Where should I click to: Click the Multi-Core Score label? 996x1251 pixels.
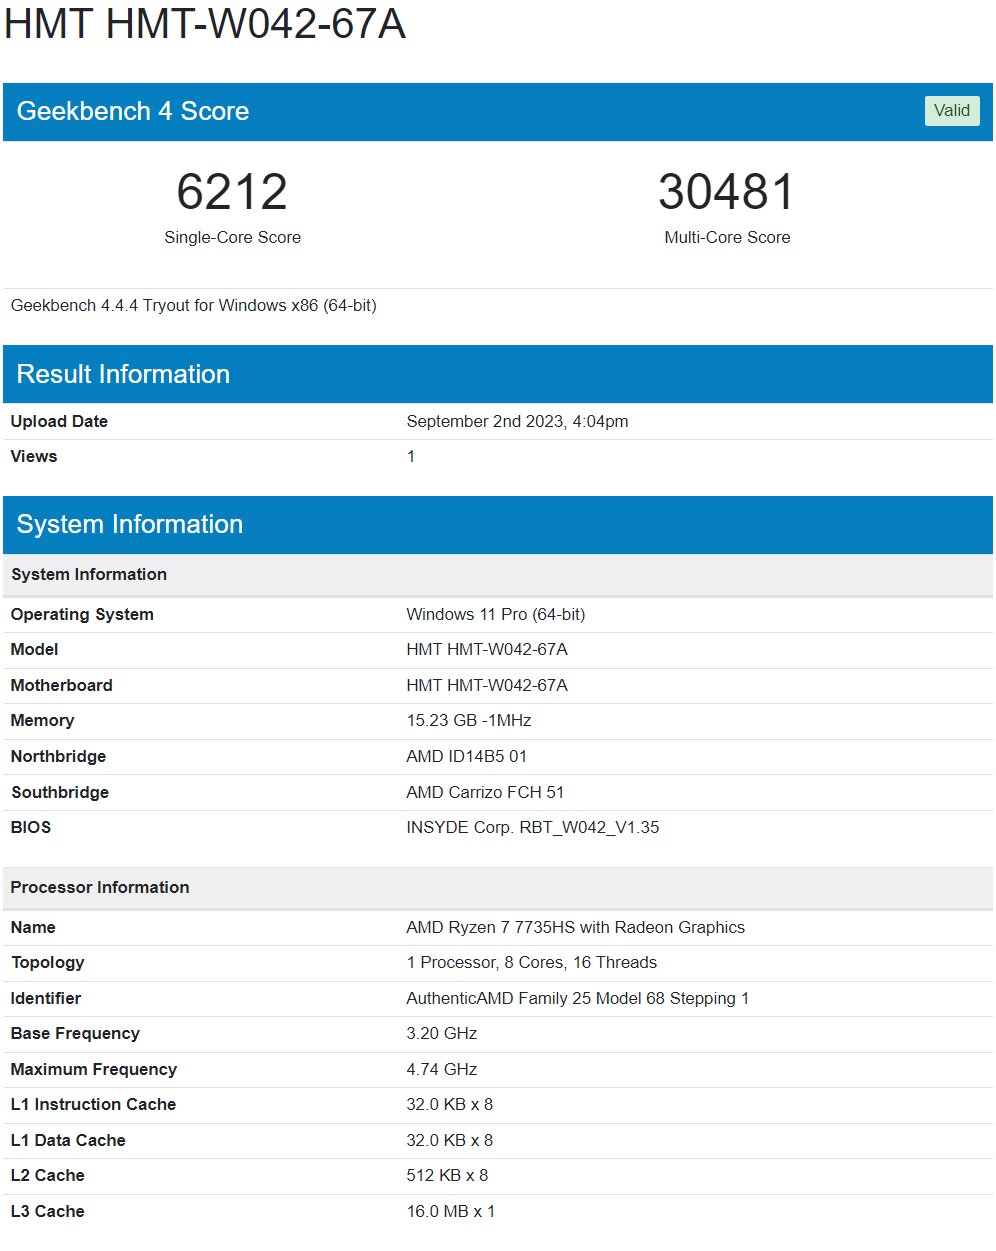pos(727,237)
